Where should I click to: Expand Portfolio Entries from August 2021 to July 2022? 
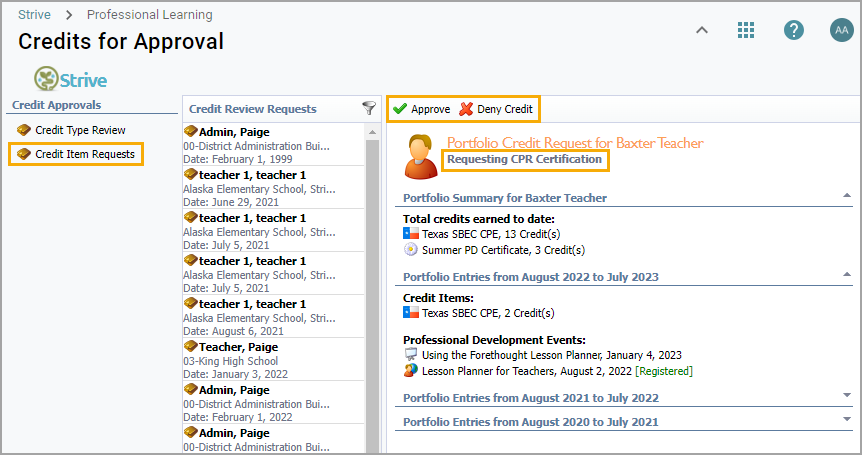coord(847,396)
